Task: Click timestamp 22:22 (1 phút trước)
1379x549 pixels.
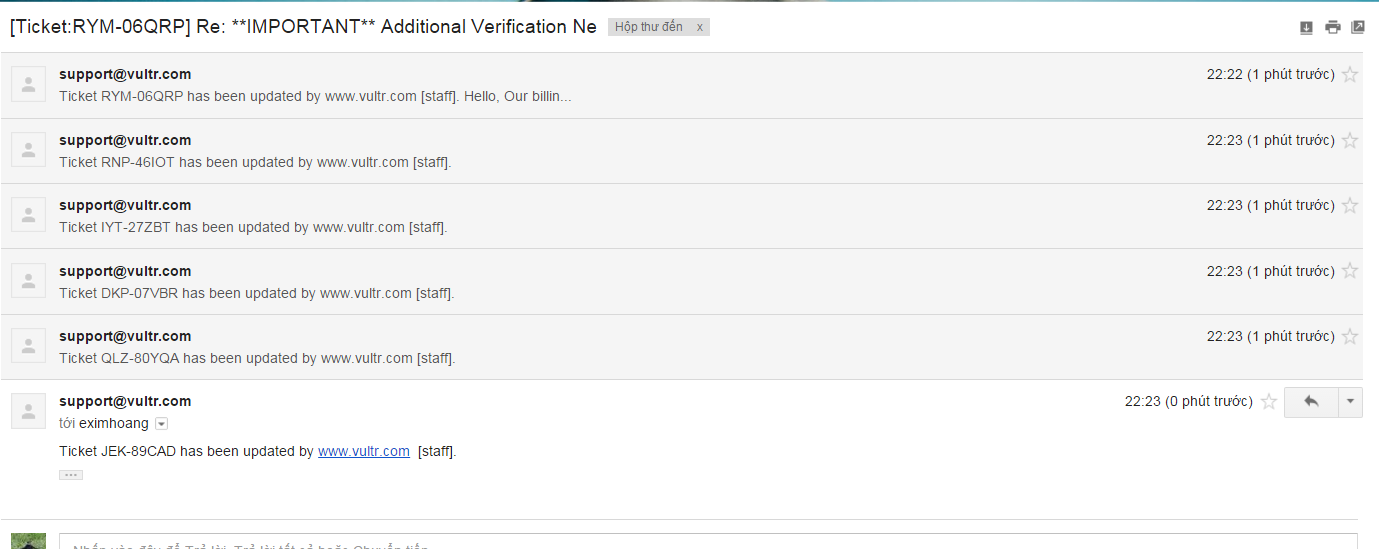Action: [x=1270, y=74]
